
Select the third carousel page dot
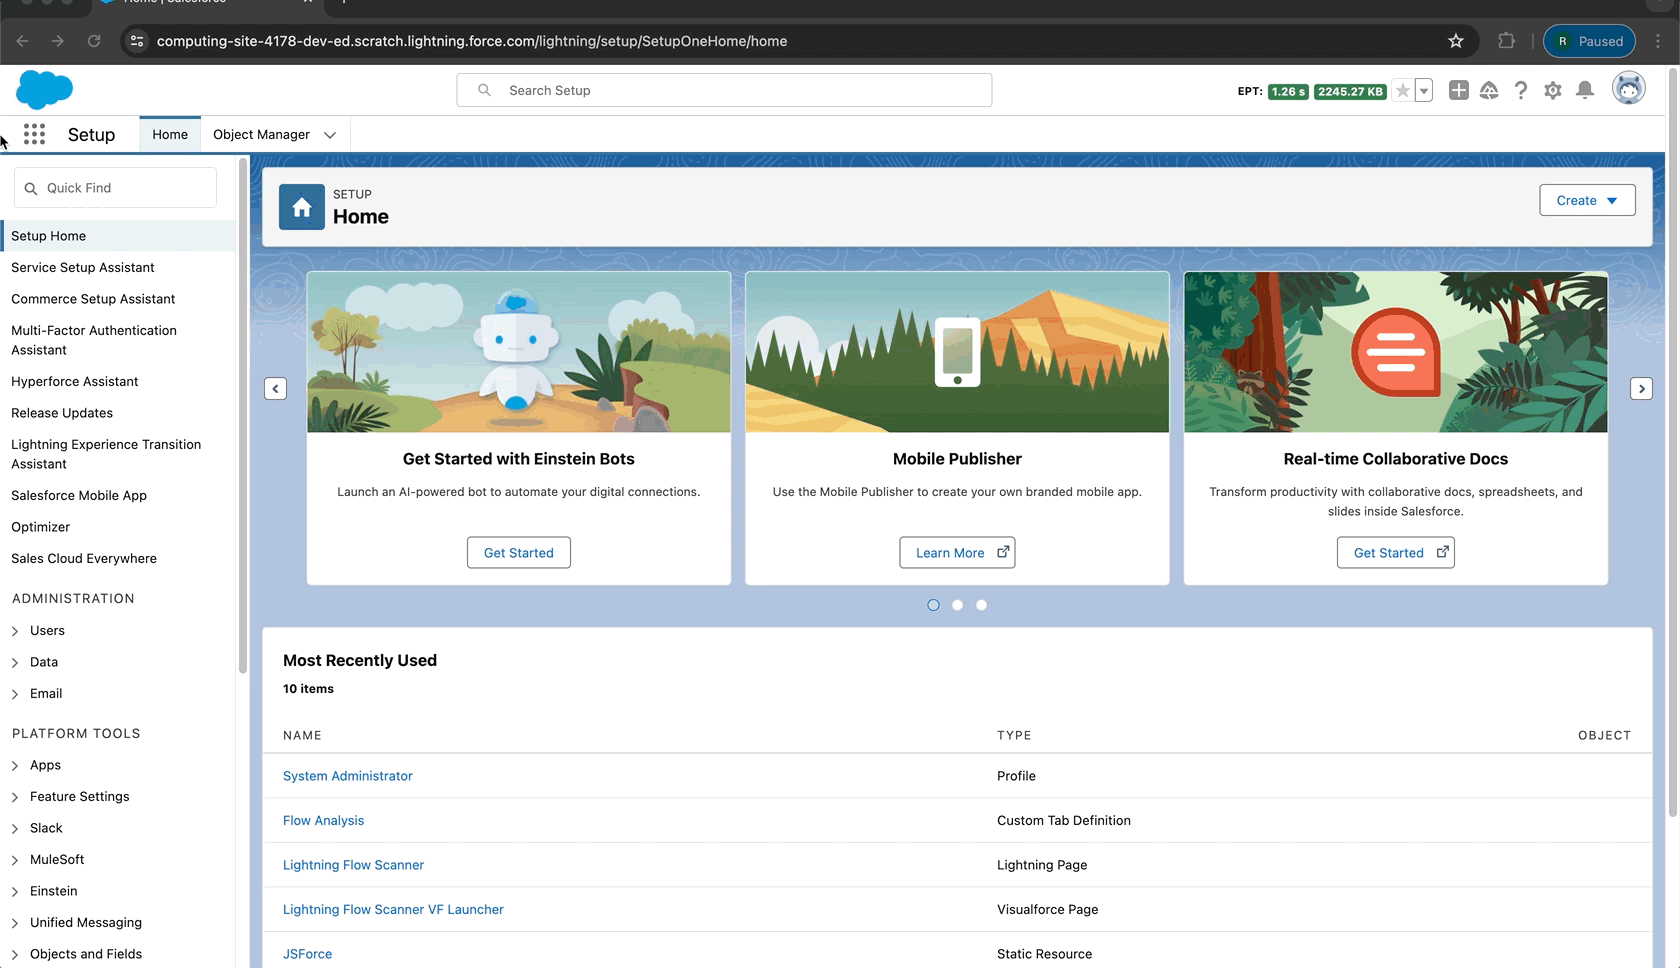[x=981, y=605]
